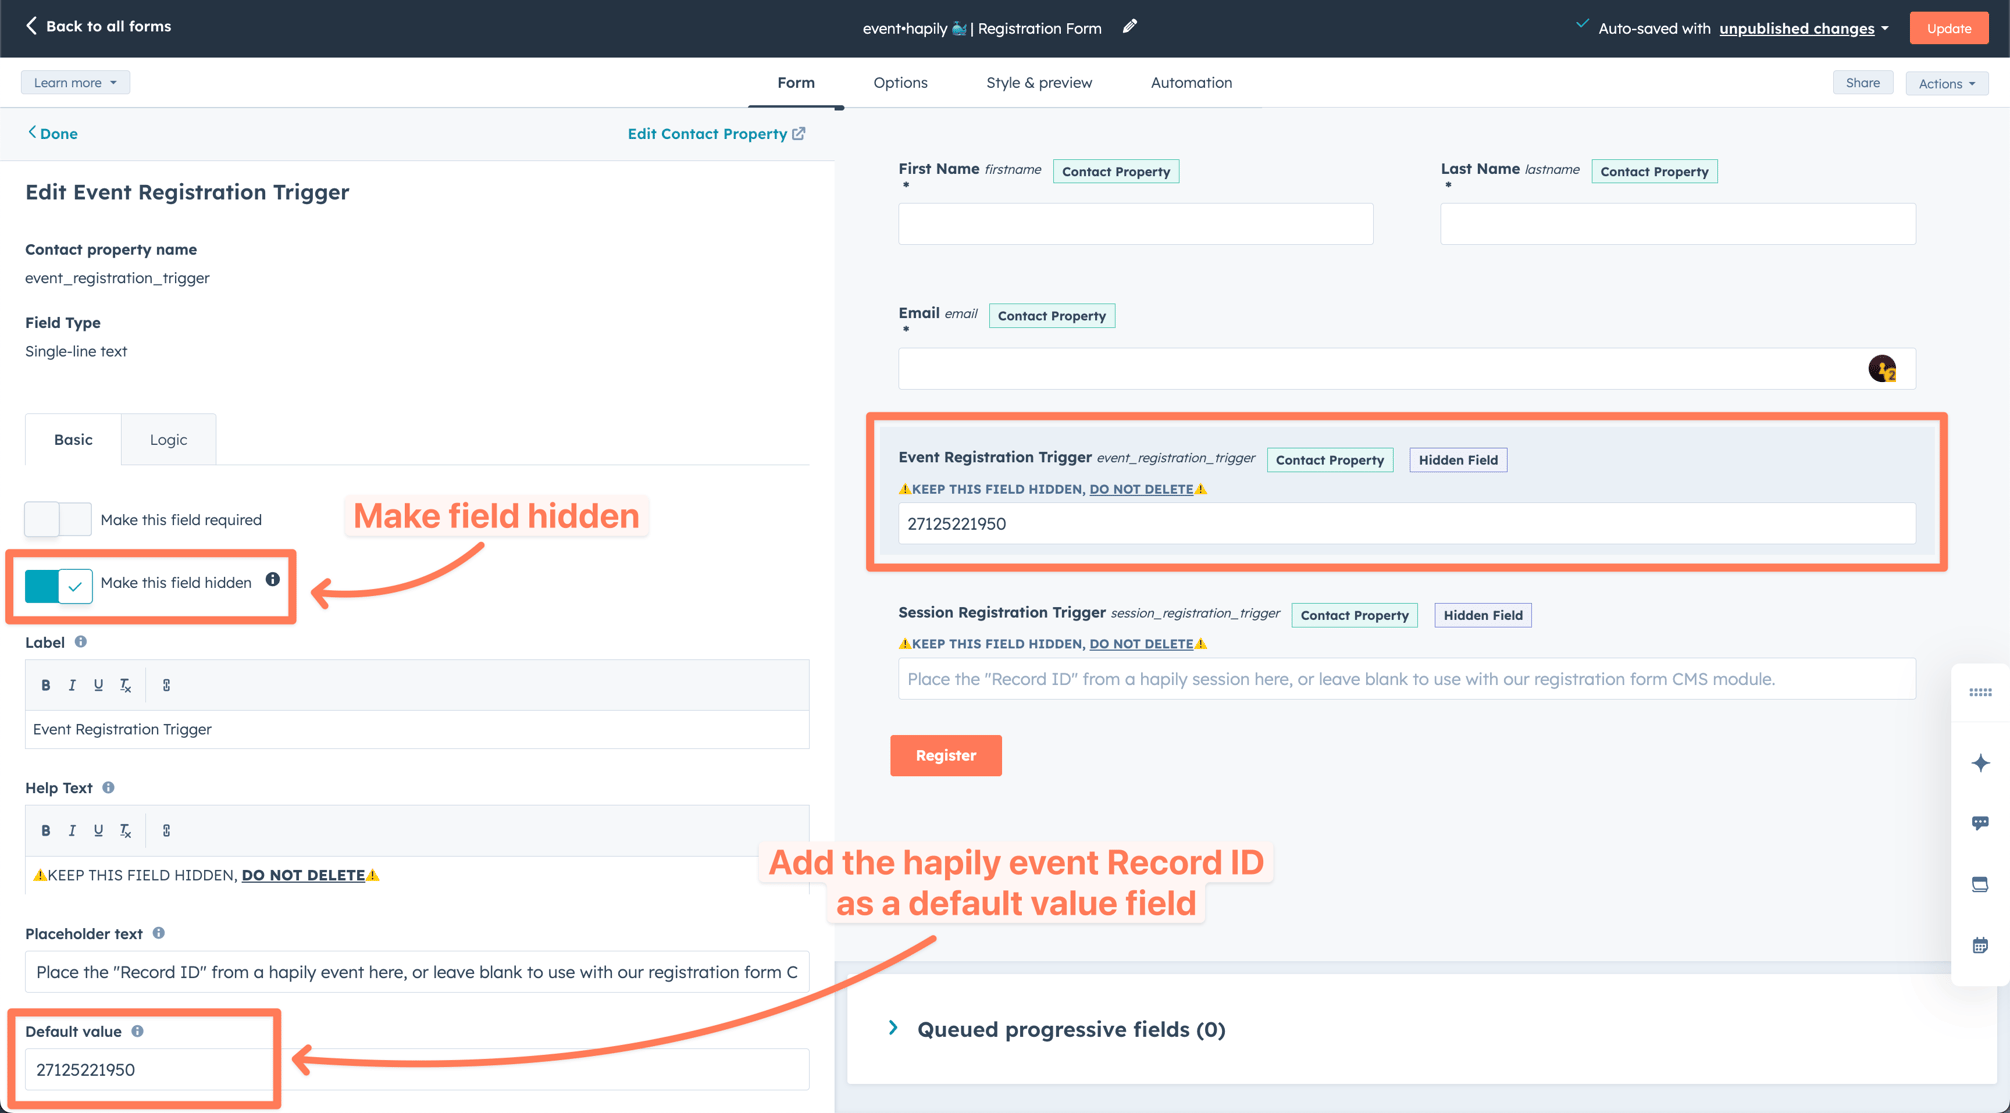Open Edit Contact Property link
The image size is (2010, 1113).
point(716,133)
